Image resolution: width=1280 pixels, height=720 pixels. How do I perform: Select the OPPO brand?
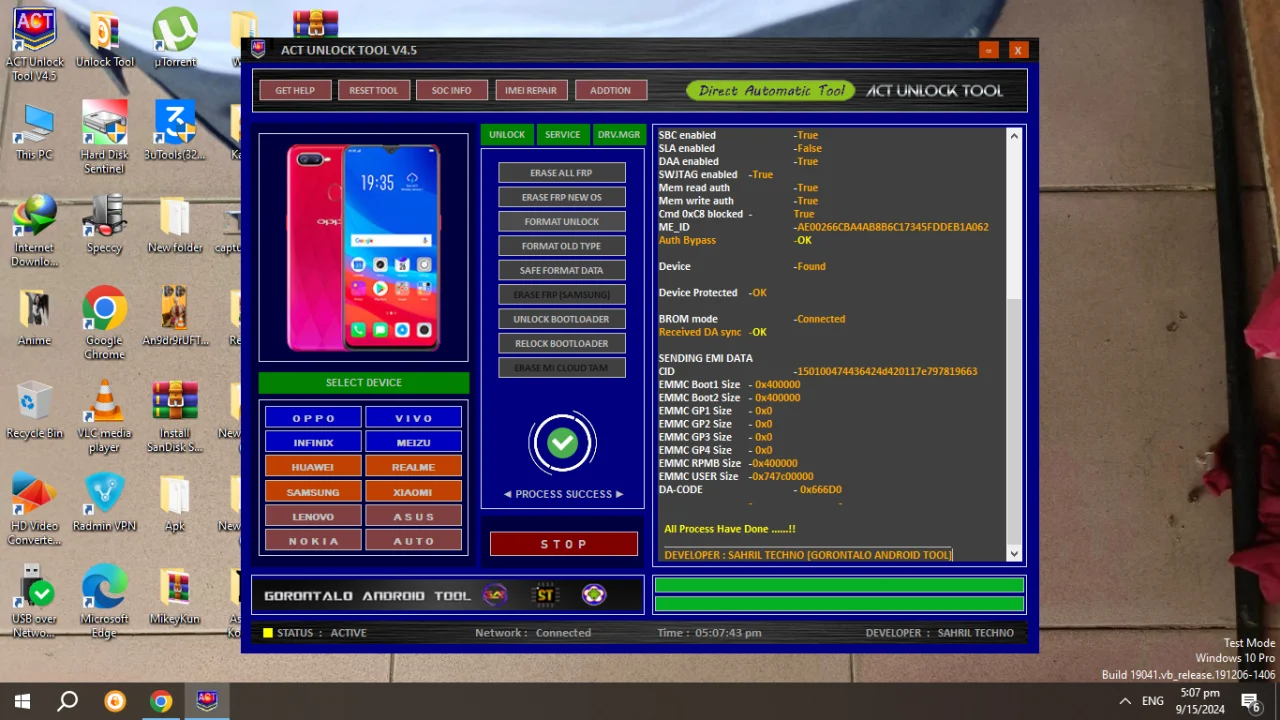pos(314,418)
